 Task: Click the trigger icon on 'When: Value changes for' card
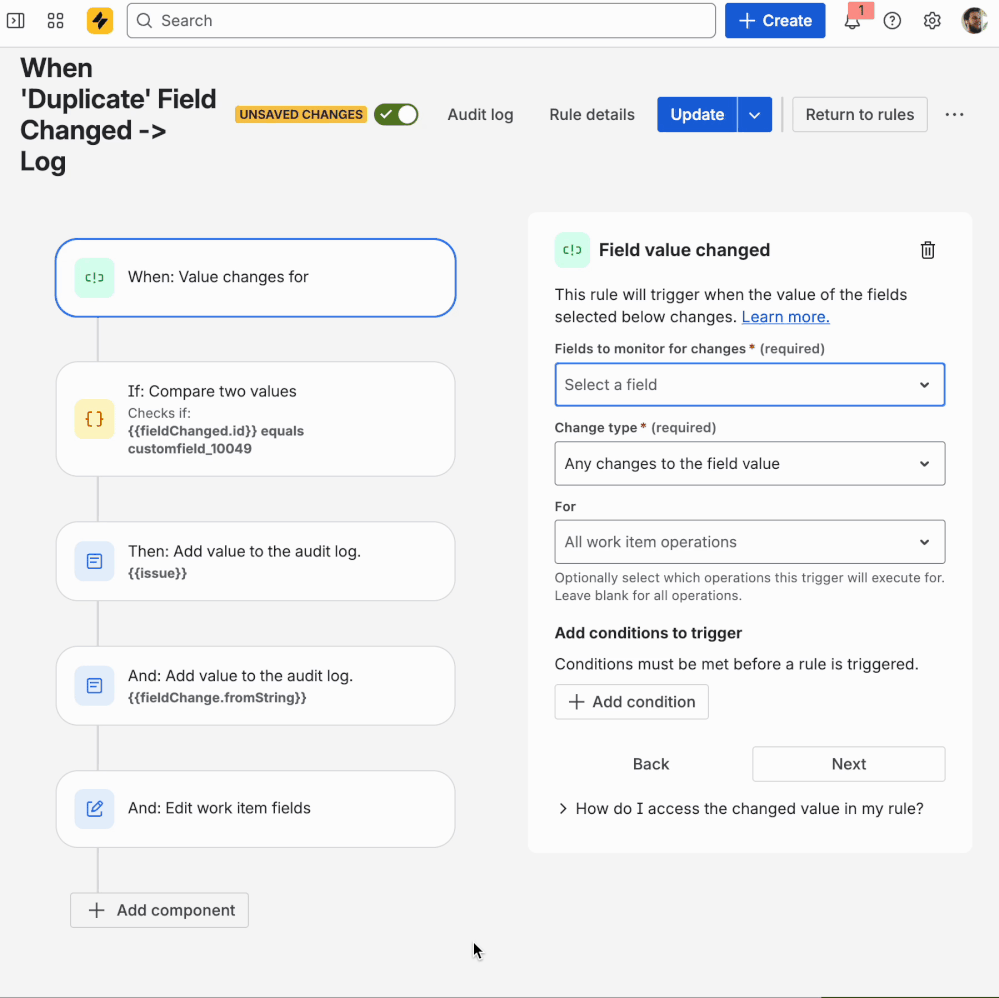coord(94,278)
